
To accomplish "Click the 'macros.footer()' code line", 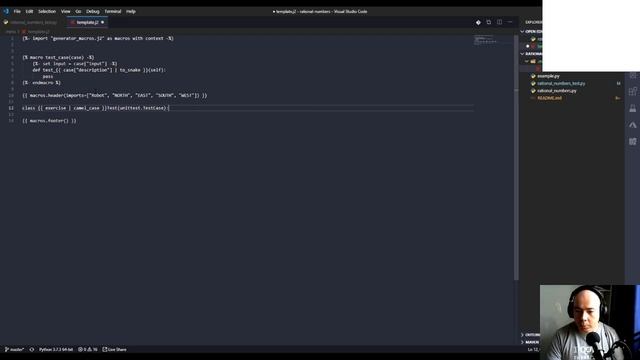I will [x=49, y=121].
